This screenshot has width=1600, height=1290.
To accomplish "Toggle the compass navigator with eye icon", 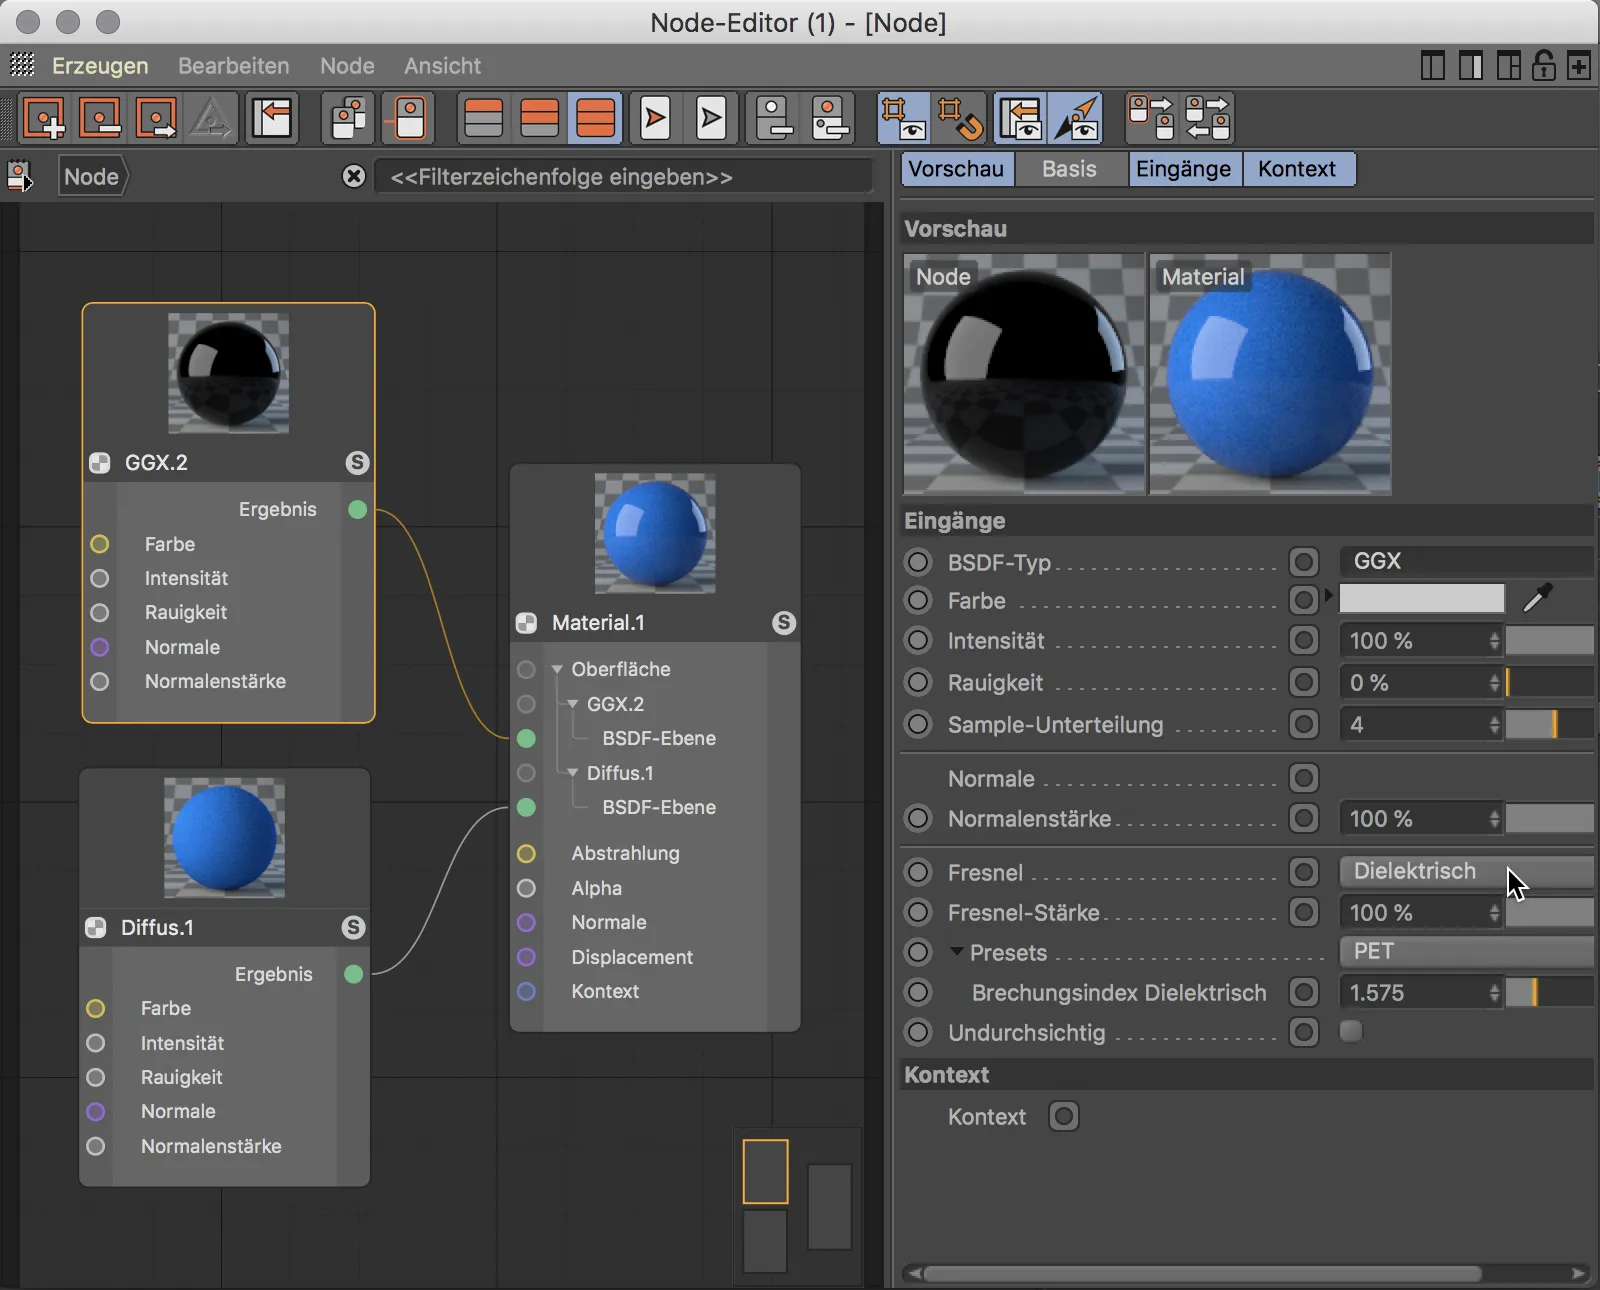I will coord(1076,118).
